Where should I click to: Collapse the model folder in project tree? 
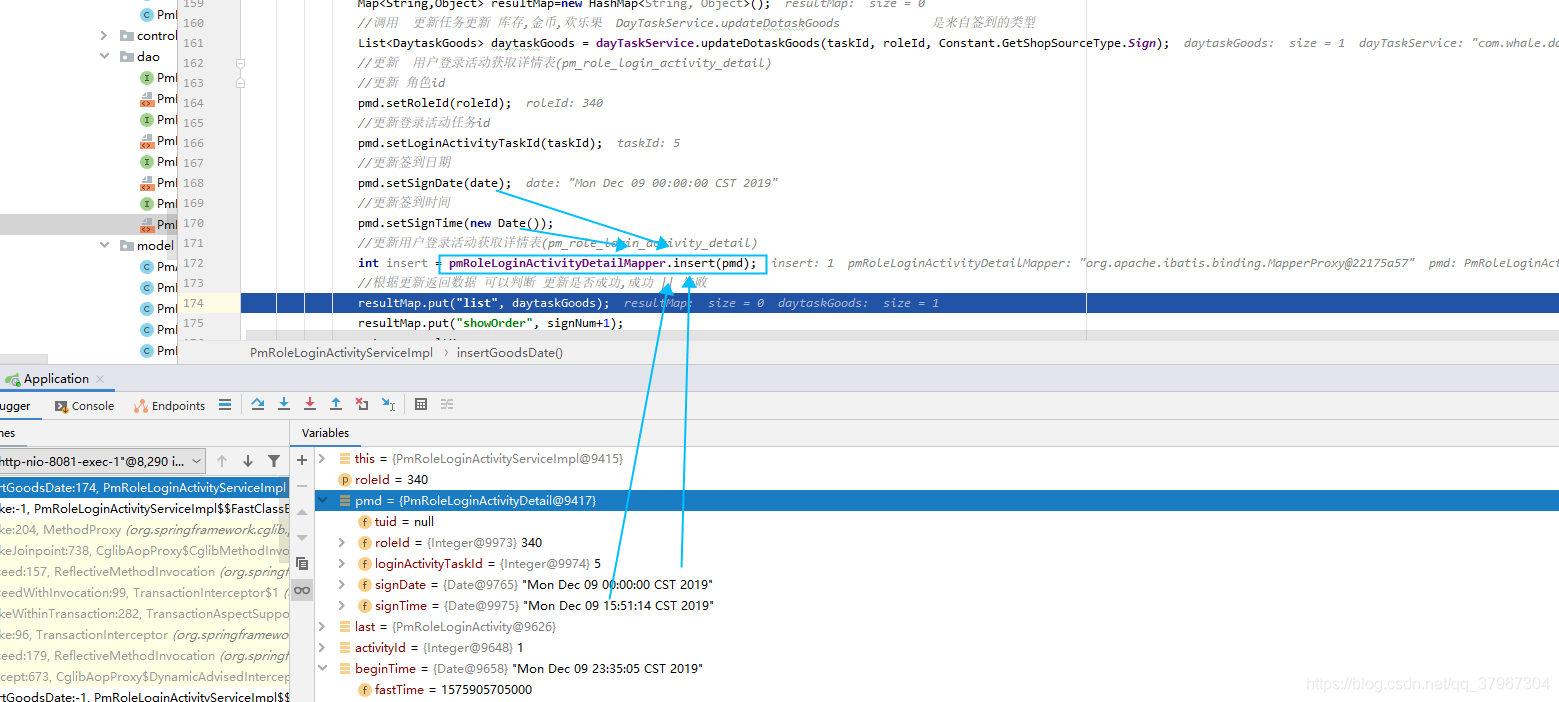pos(104,245)
